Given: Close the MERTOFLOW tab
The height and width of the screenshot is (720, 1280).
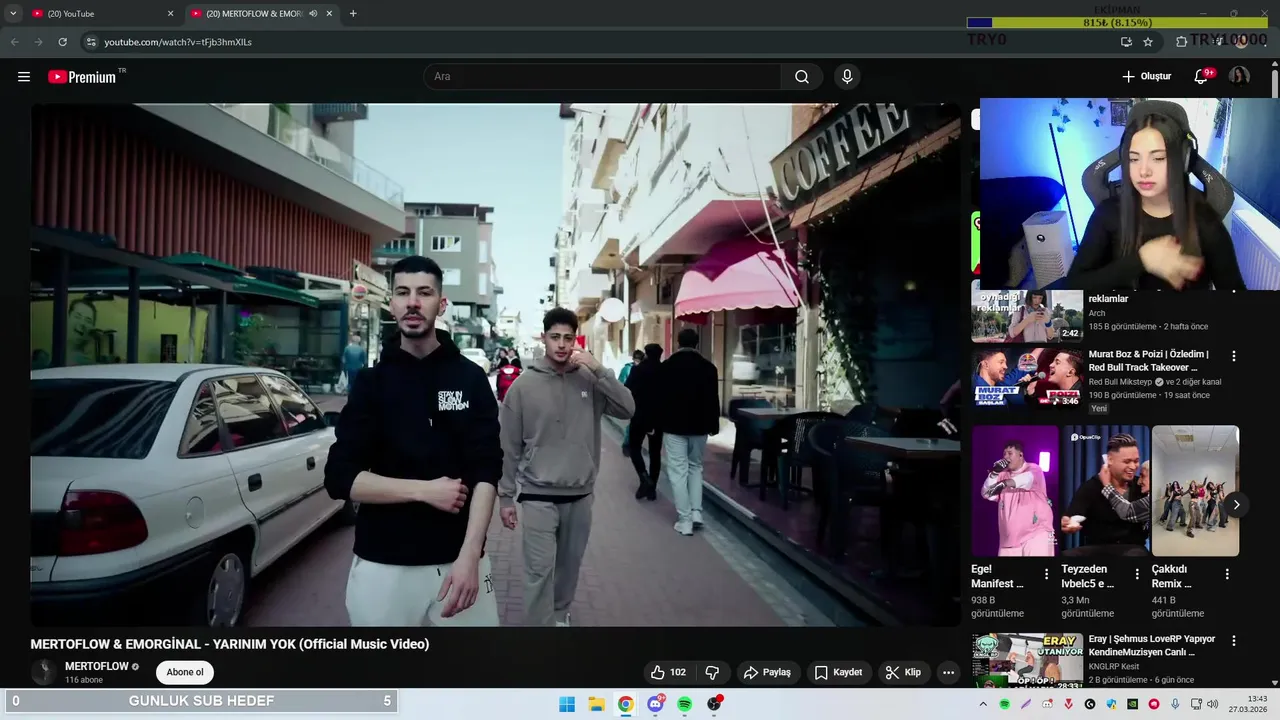Looking at the screenshot, I should 330,14.
